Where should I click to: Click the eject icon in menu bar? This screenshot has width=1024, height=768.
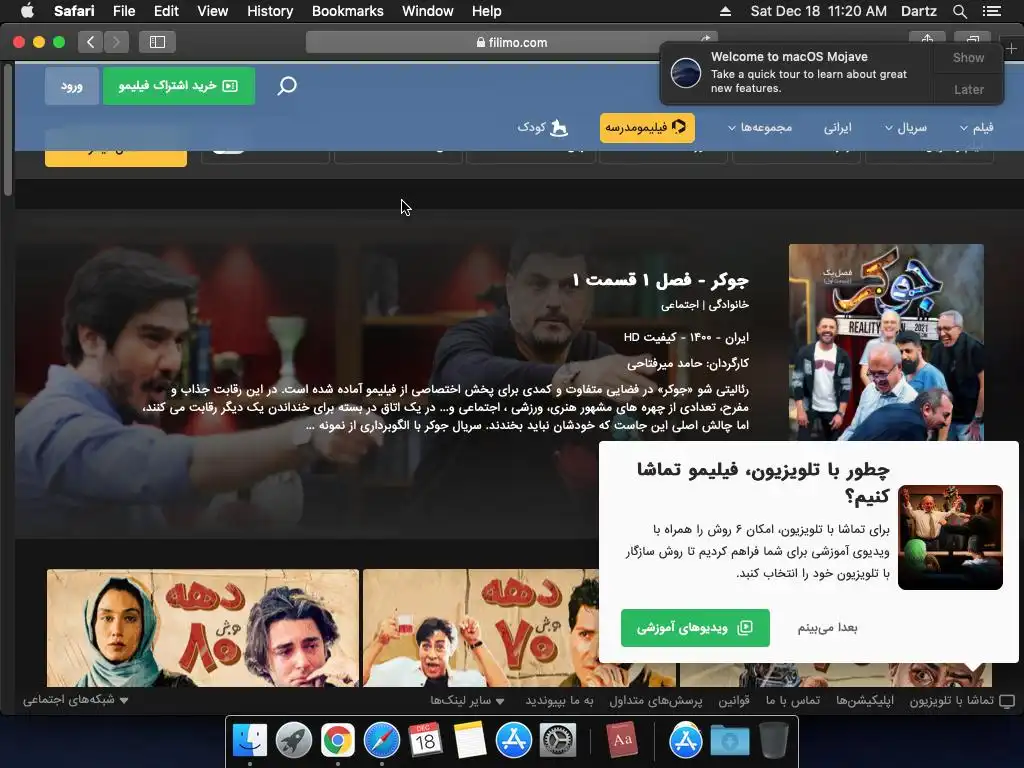coord(725,11)
